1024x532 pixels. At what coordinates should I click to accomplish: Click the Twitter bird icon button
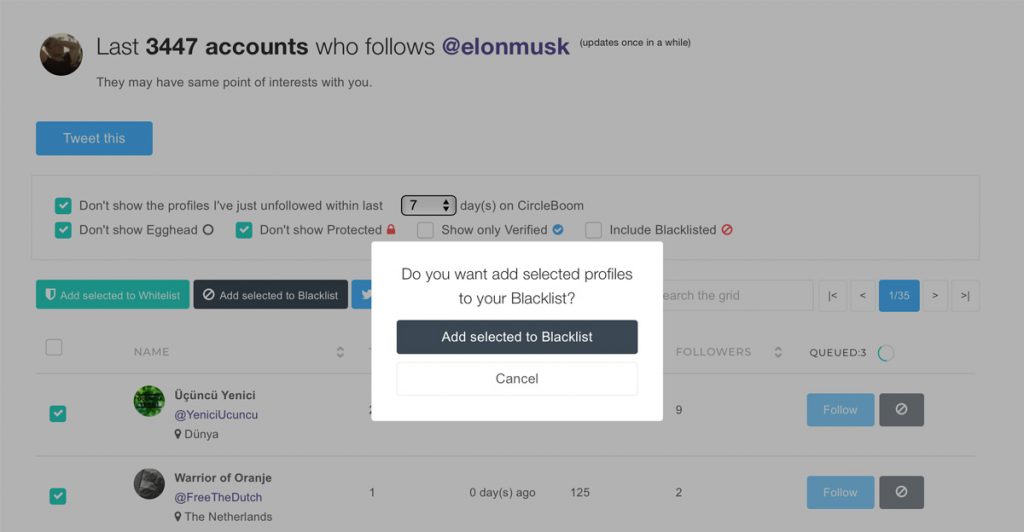(x=362, y=295)
